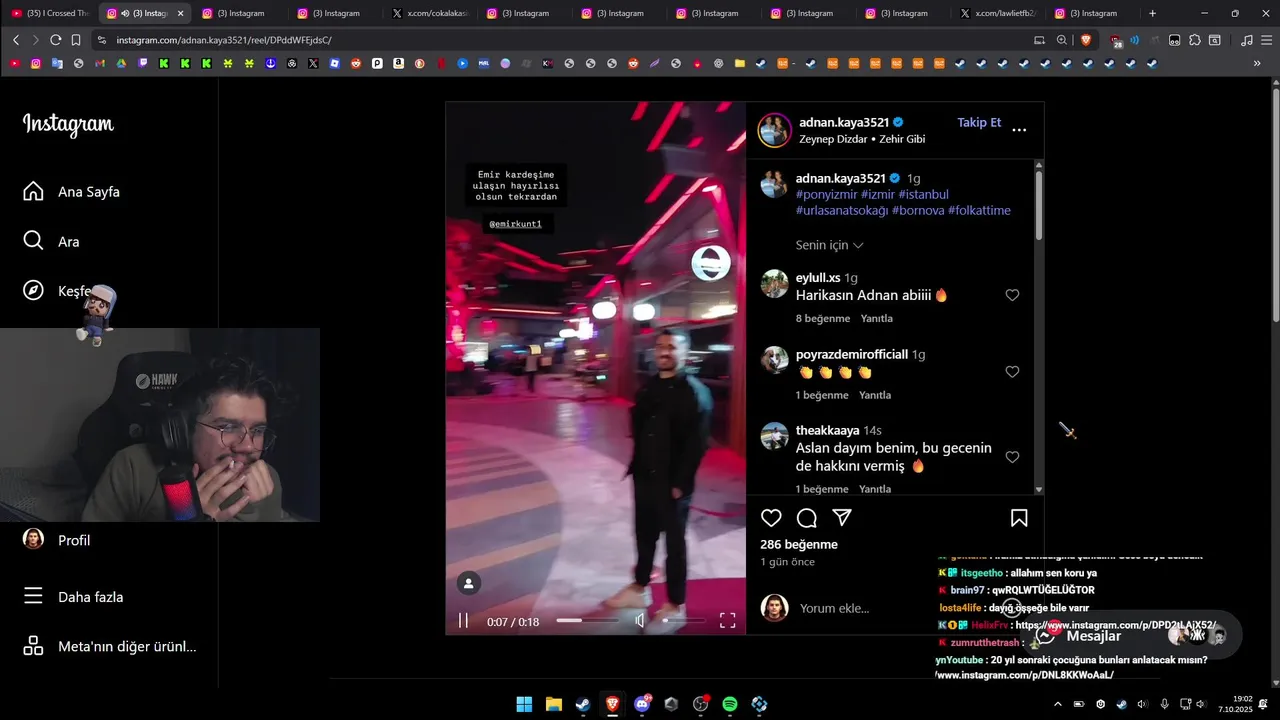Image resolution: width=1280 pixels, height=720 pixels.
Task: Open Ana Sayfa home icon in sidebar
Action: click(33, 191)
